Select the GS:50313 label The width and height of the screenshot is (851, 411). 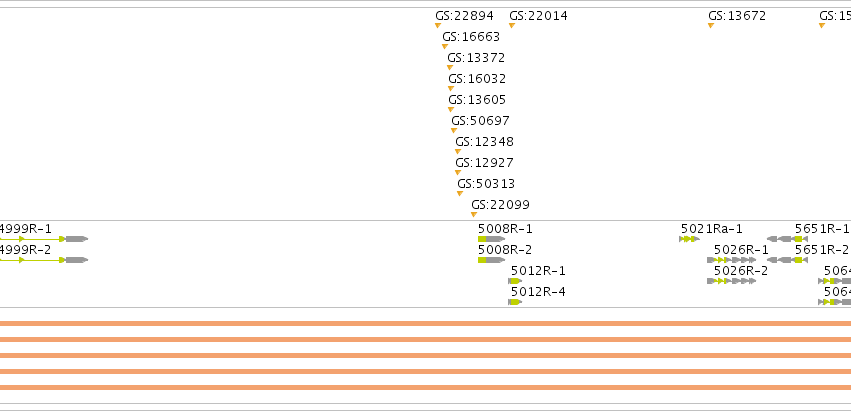[x=486, y=184]
